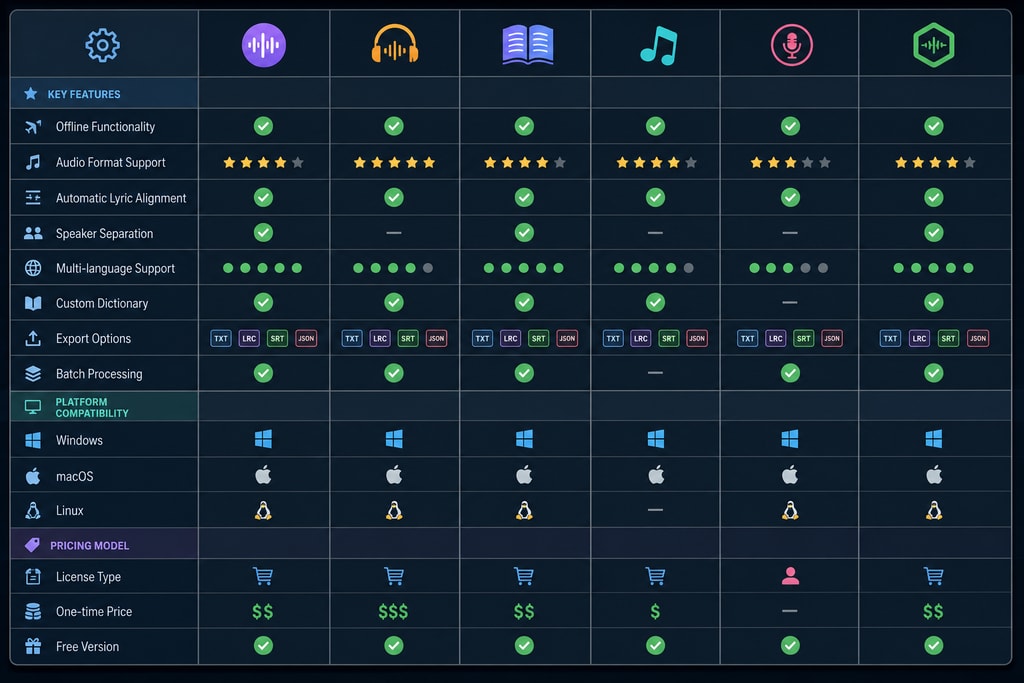This screenshot has height=683, width=1024.
Task: Click JSON badge in the music note column
Action: coord(697,338)
